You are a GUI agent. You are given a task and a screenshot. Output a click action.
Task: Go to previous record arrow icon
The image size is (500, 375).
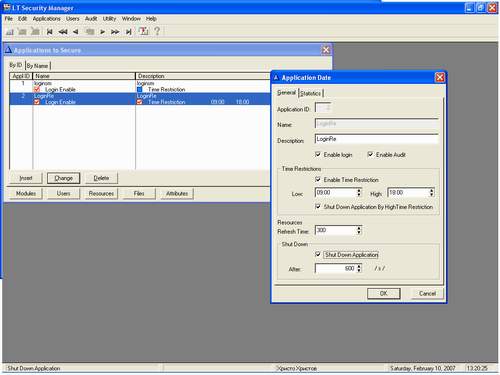click(x=76, y=32)
